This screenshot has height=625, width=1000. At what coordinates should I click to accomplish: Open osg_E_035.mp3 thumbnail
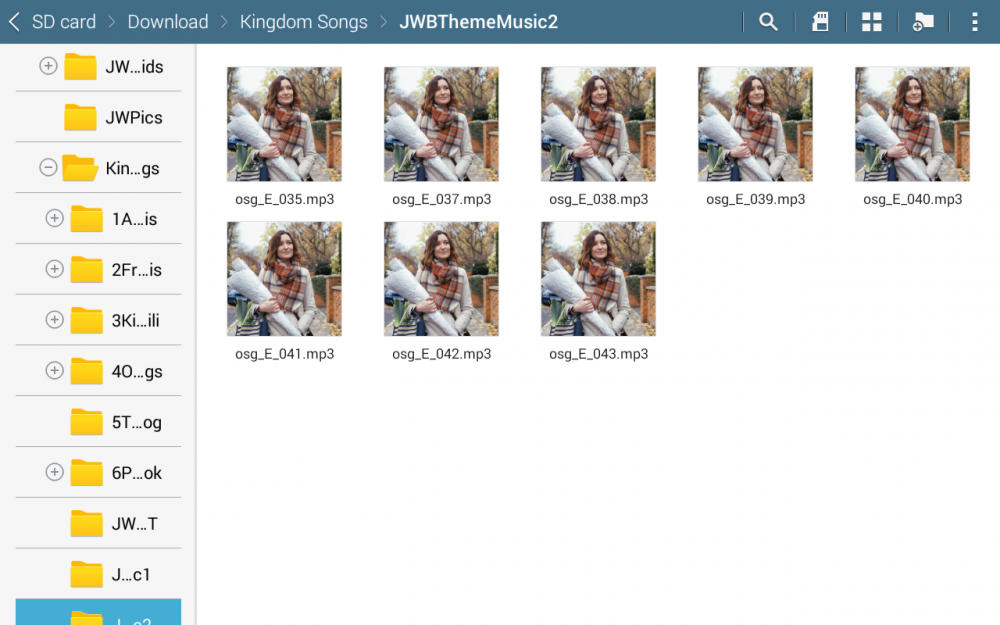(x=284, y=124)
